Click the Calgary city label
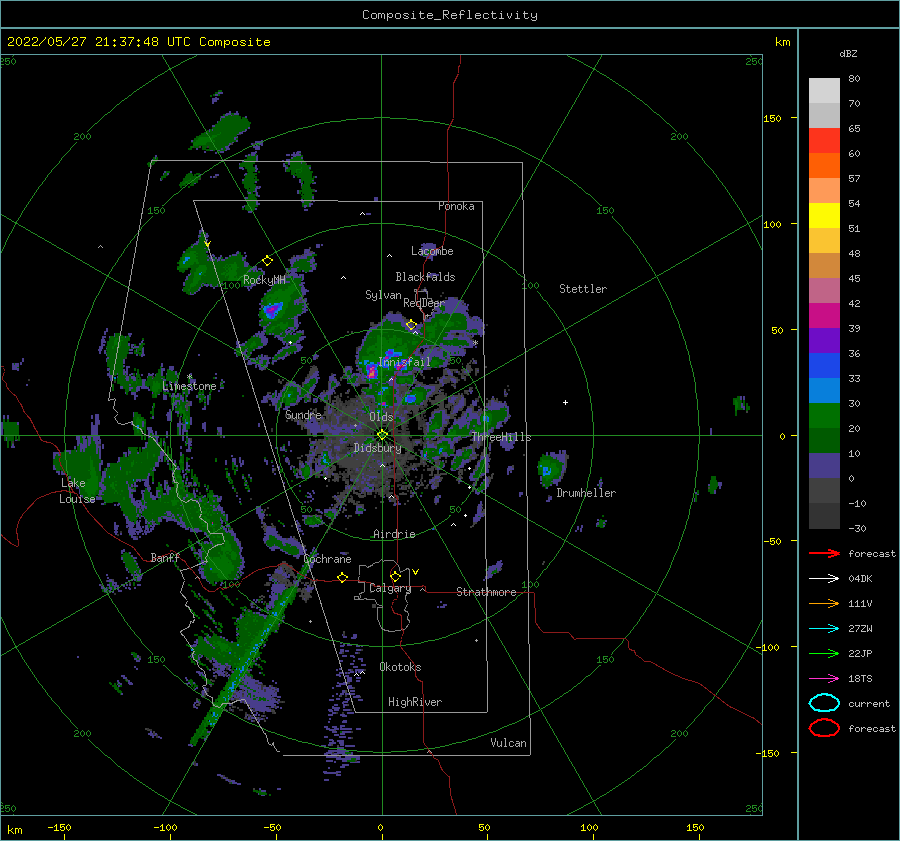 click(390, 588)
